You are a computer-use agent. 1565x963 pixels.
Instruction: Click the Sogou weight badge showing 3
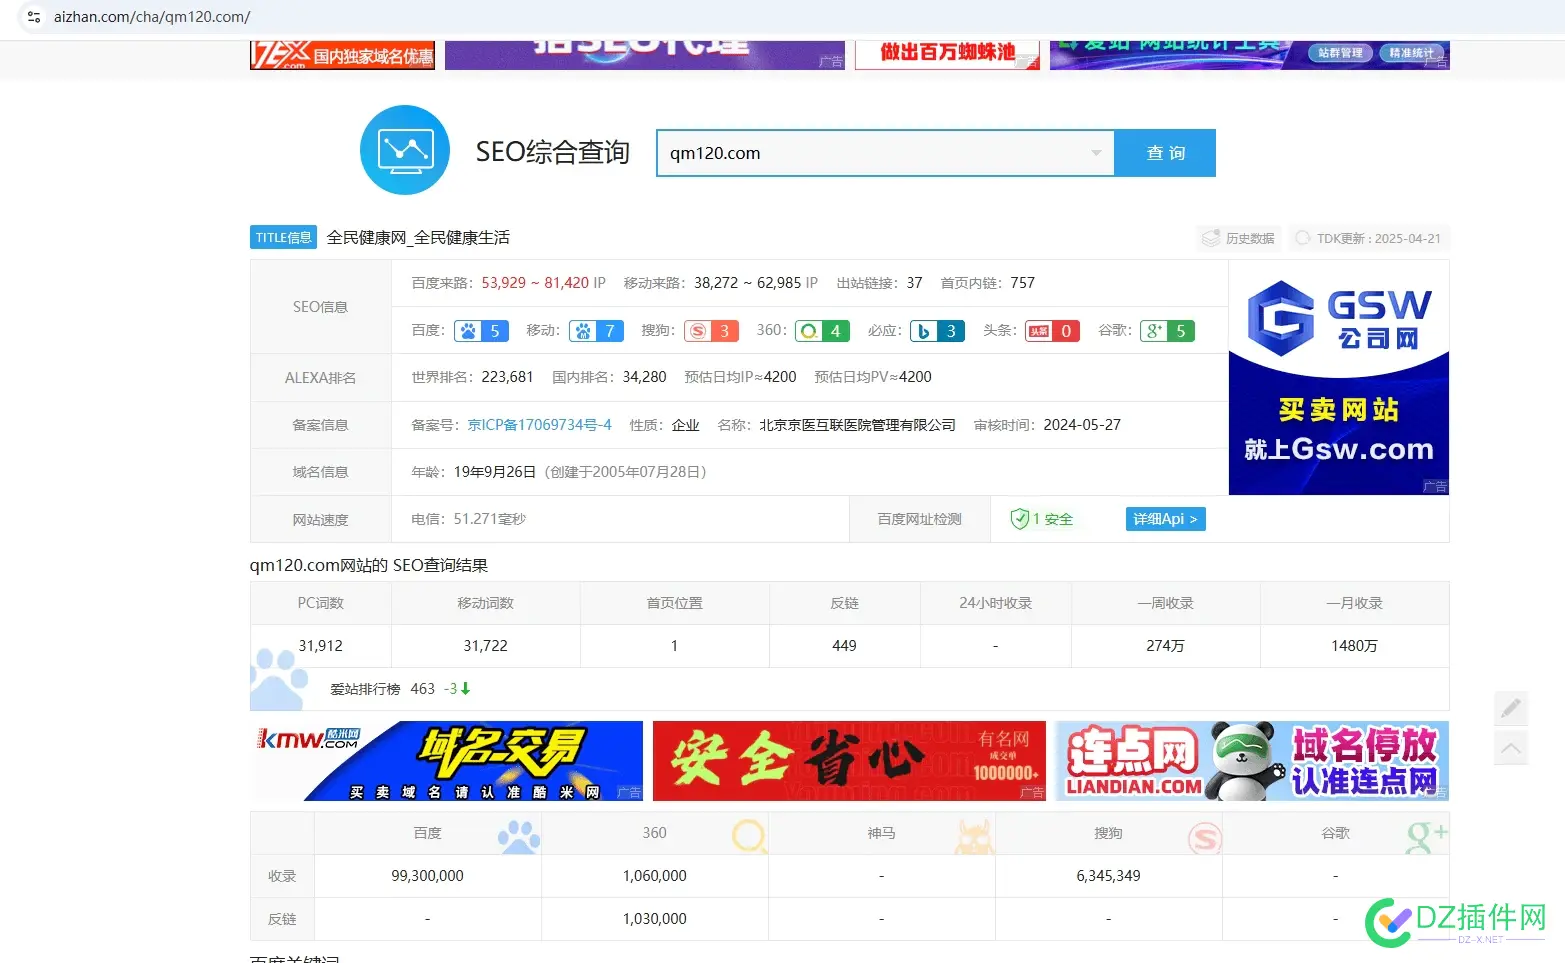coord(711,330)
